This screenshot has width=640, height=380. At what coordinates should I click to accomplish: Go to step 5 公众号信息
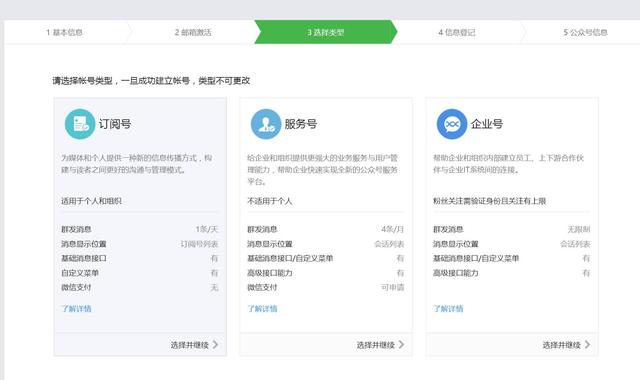point(585,32)
